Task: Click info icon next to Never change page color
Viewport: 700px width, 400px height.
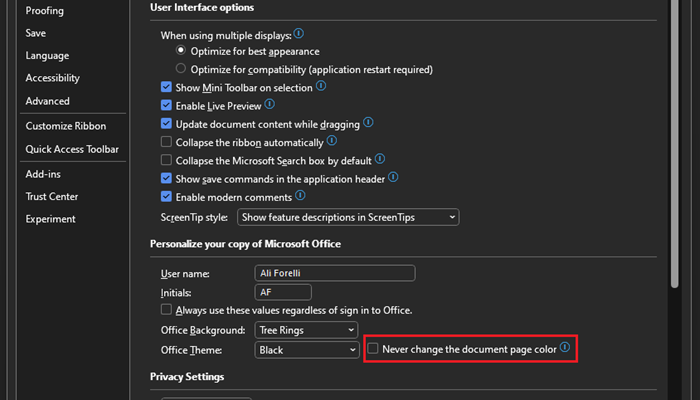Action: pos(565,347)
